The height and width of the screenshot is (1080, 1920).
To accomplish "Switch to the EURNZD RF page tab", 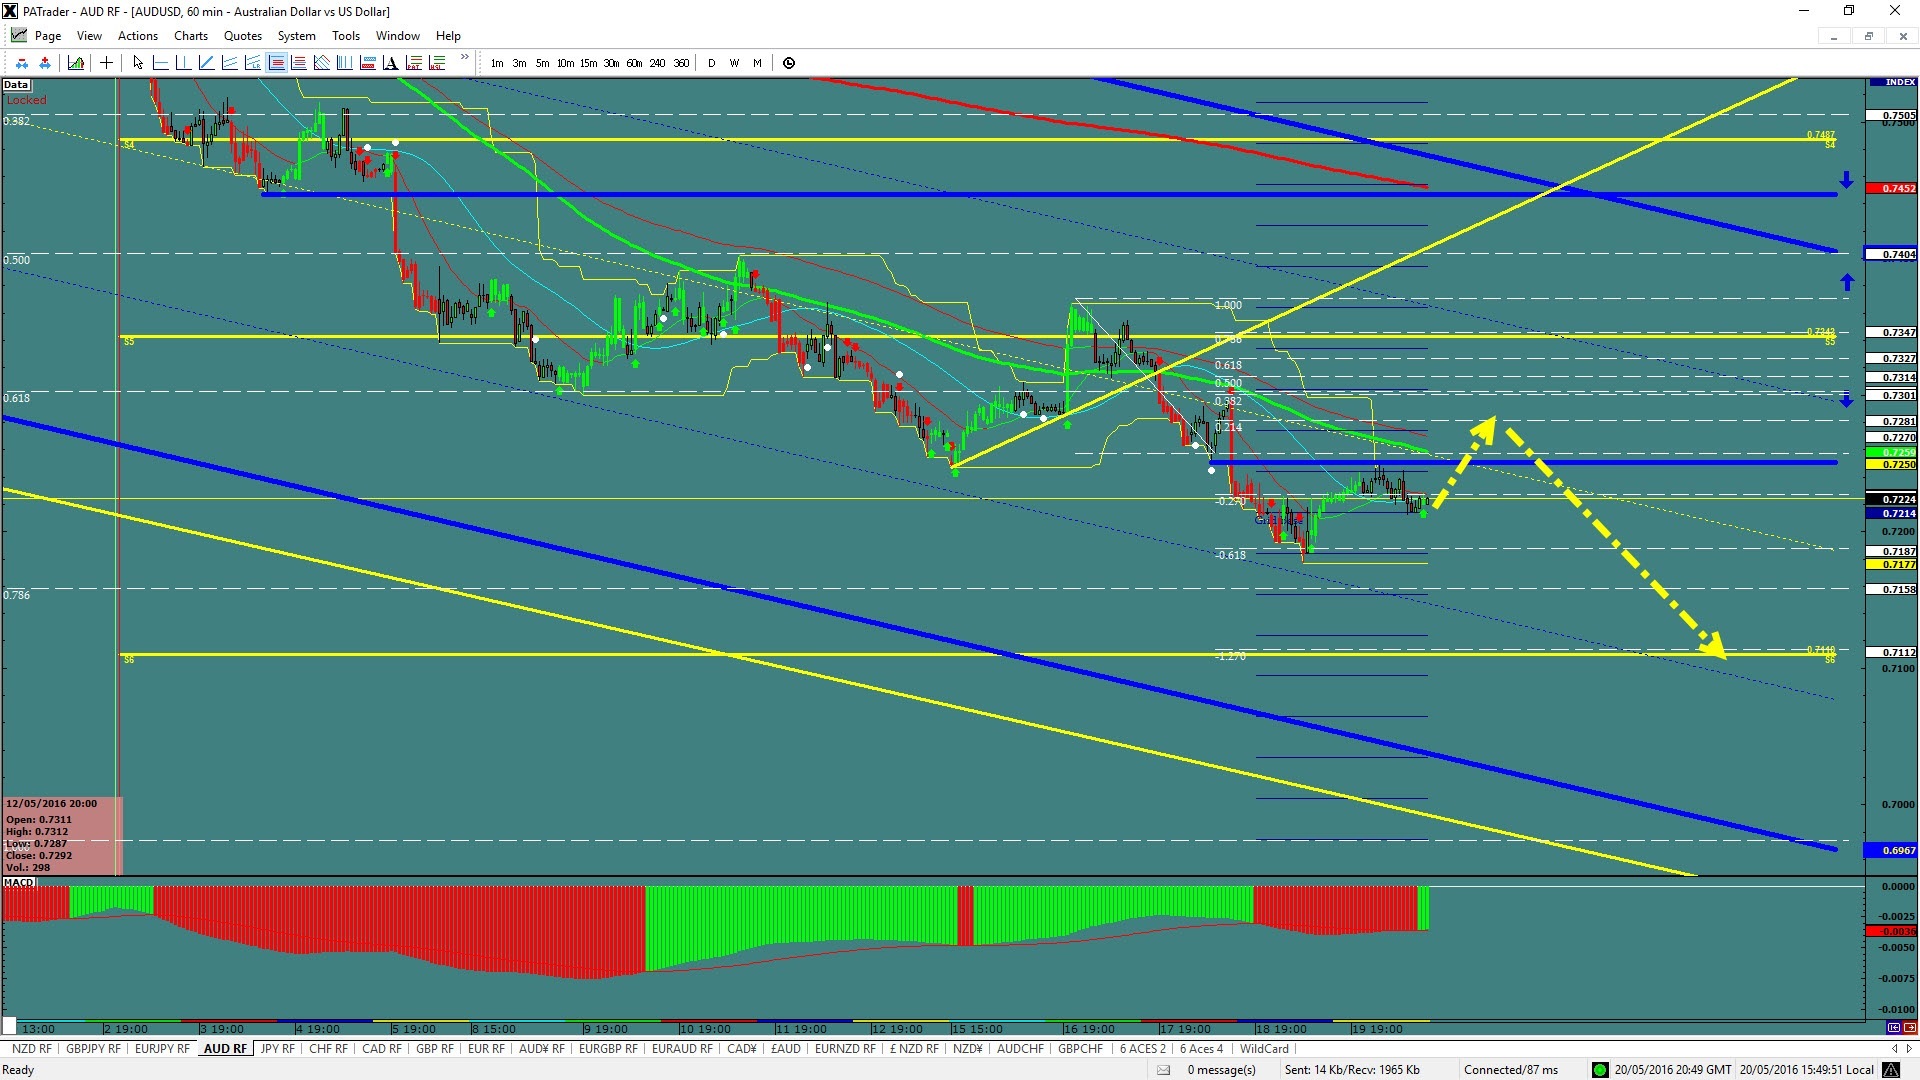I will pyautogui.click(x=845, y=1049).
